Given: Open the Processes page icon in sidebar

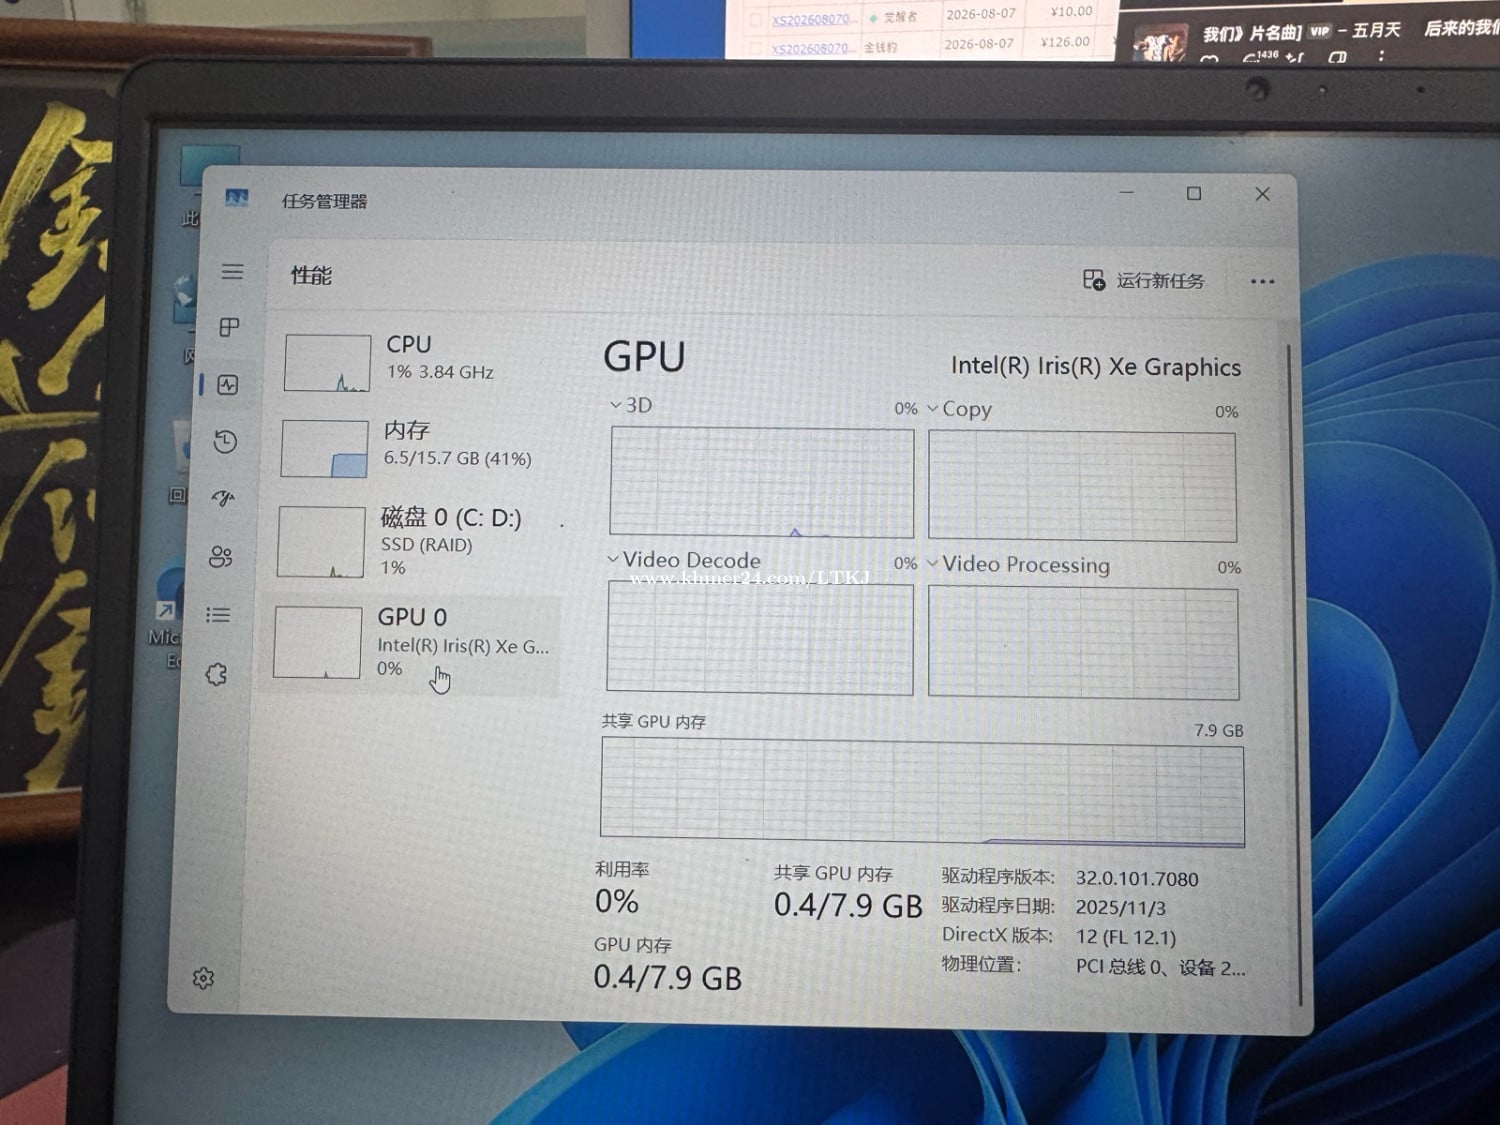Looking at the screenshot, I should point(229,327).
